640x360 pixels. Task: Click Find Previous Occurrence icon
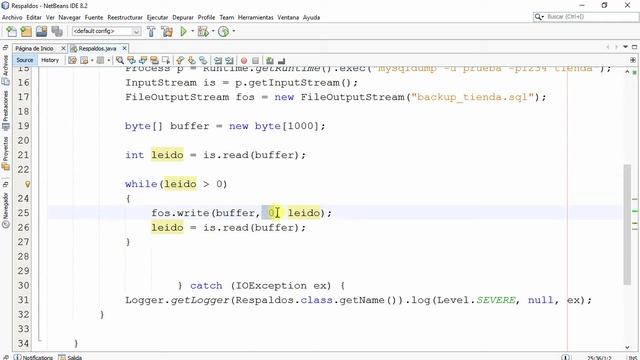click(131, 60)
